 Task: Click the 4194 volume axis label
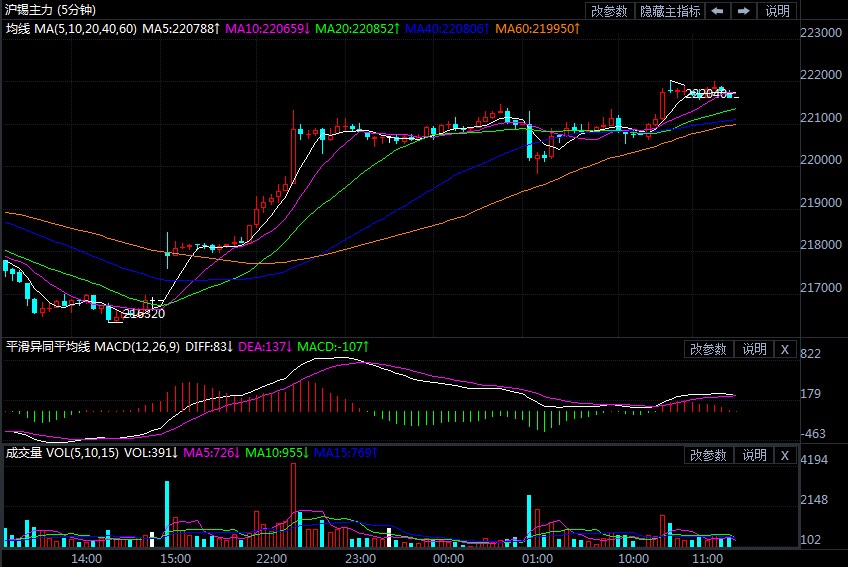click(814, 460)
